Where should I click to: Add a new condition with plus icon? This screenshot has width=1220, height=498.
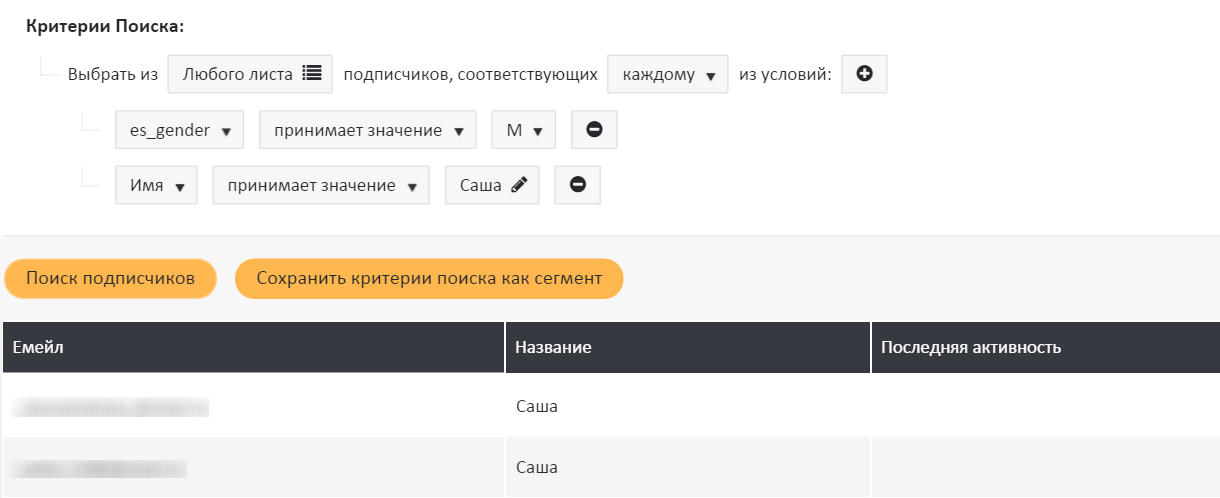864,74
